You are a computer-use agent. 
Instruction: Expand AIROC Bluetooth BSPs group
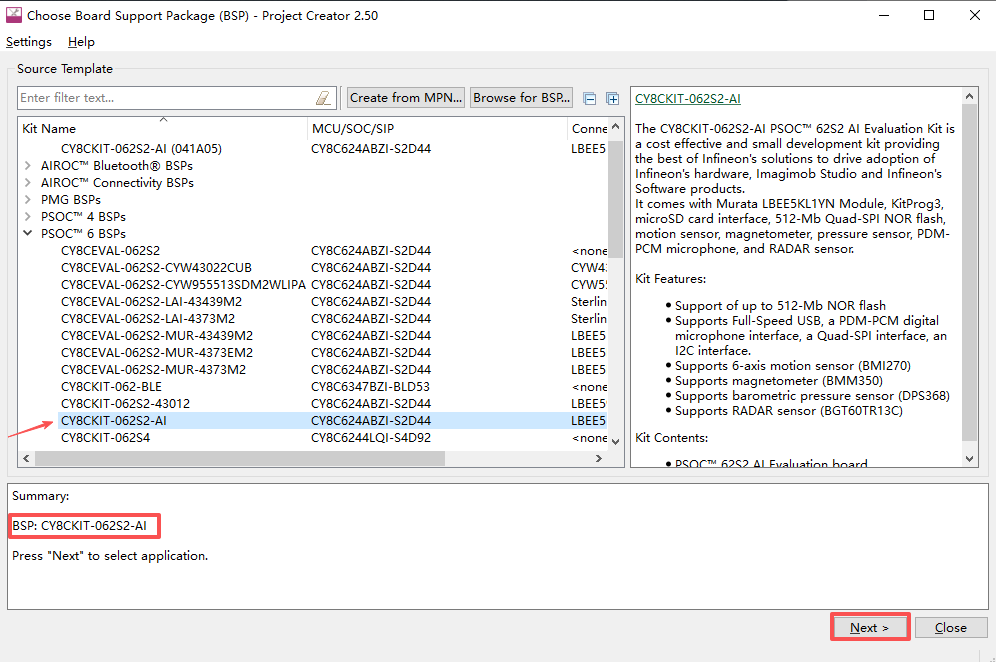click(x=28, y=166)
